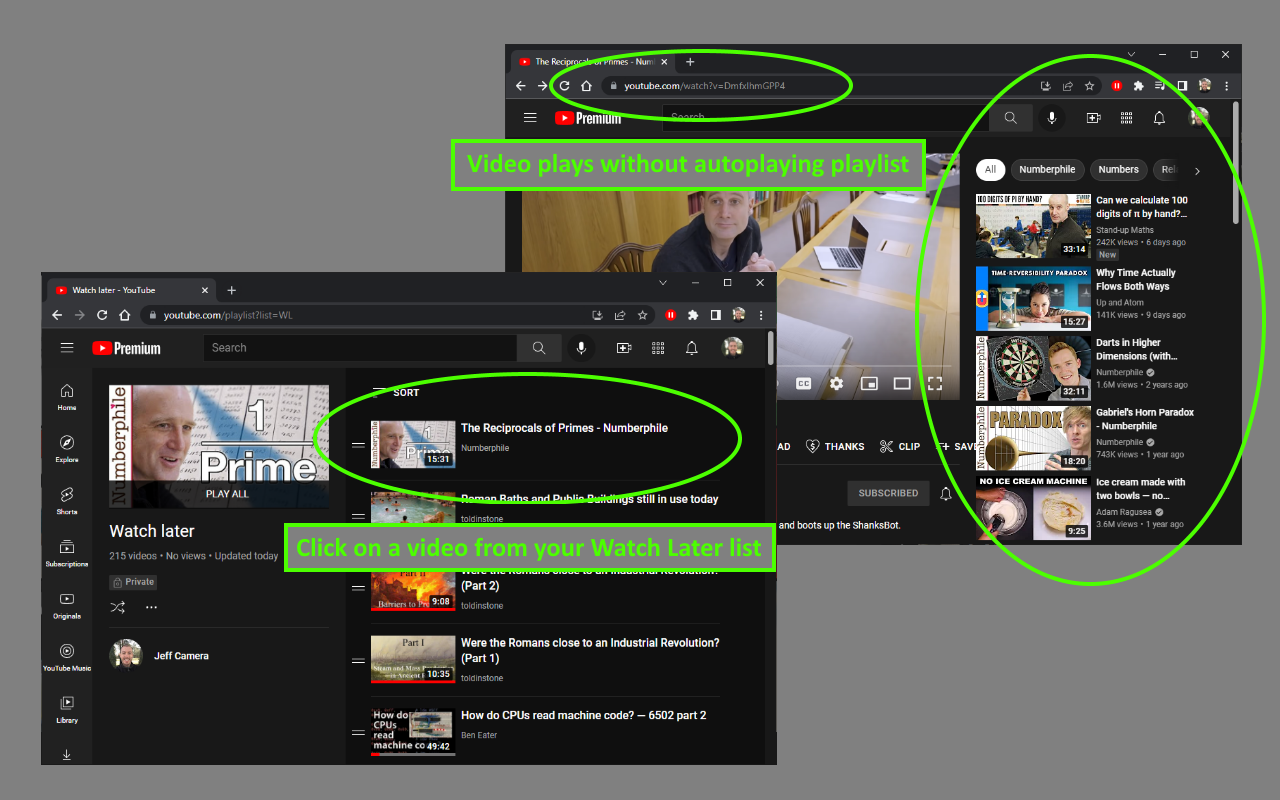Viewport: 1280px width, 800px height.
Task: Click the THANKS button under the video
Action: [x=836, y=447]
